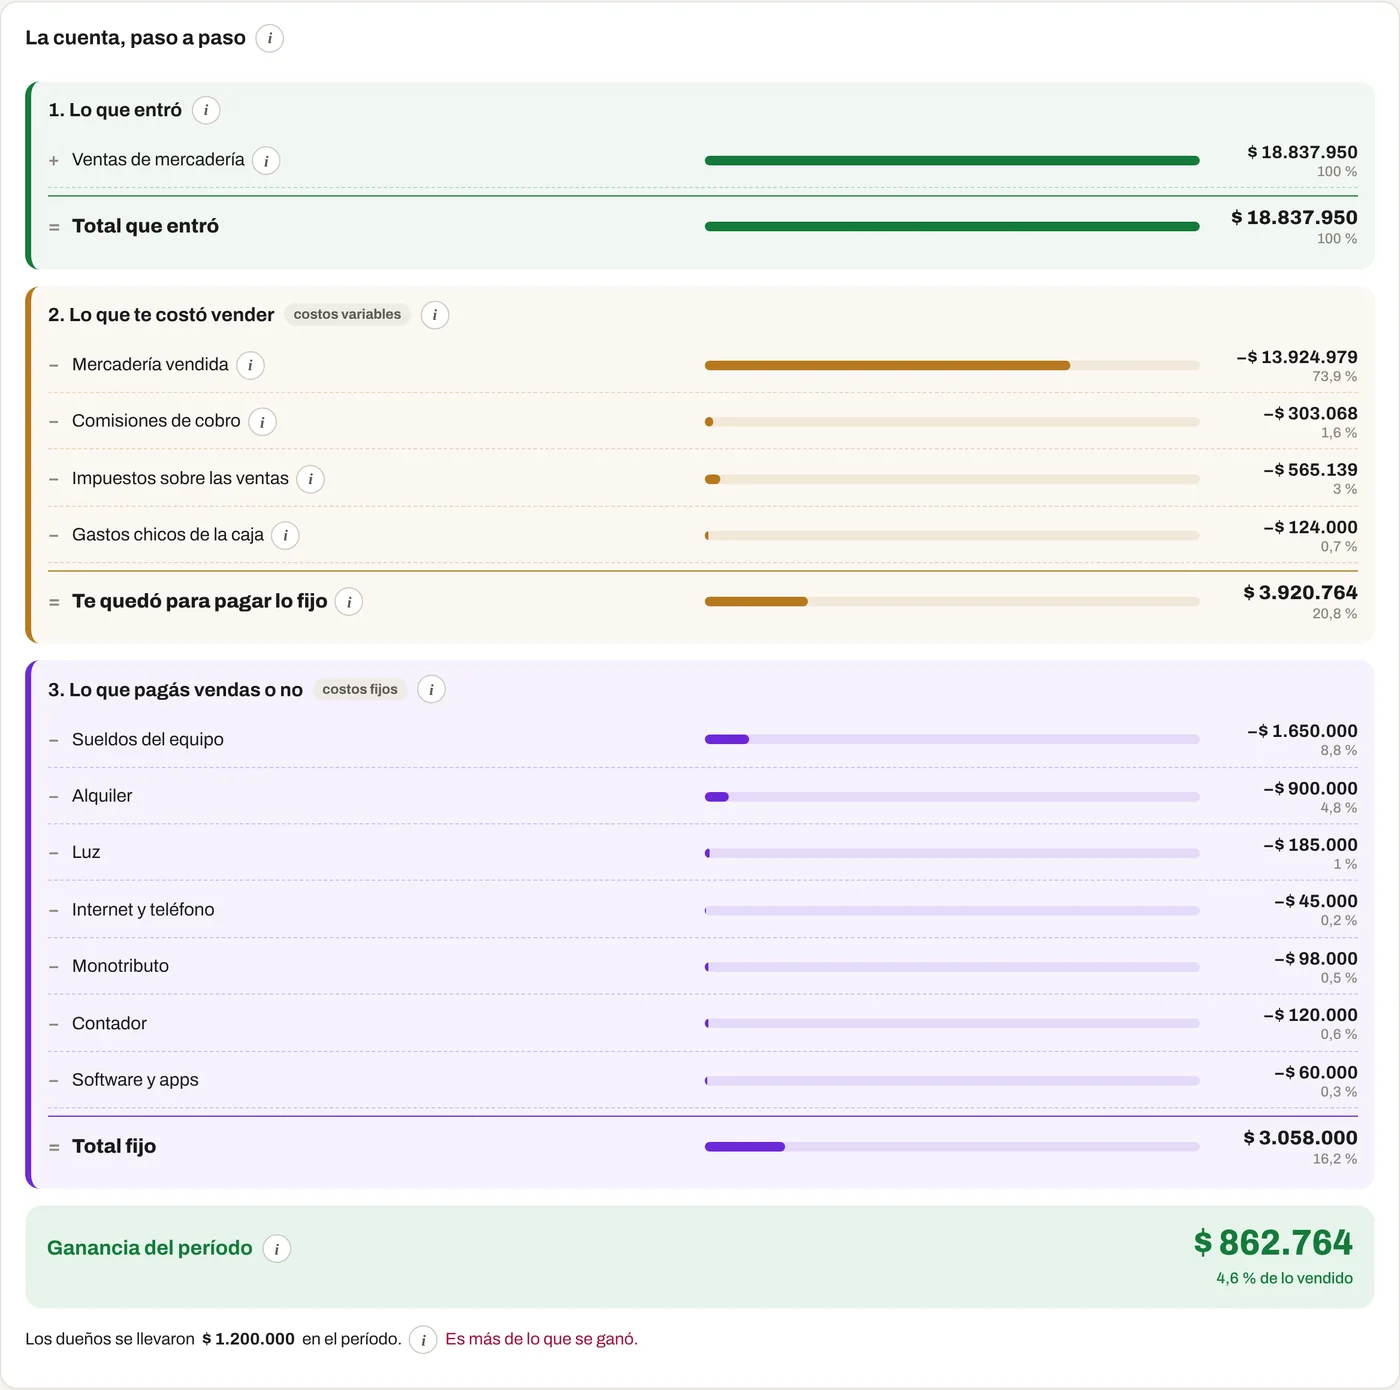Select the 'Total que entró' row label
1400x1390 pixels.
click(x=145, y=226)
